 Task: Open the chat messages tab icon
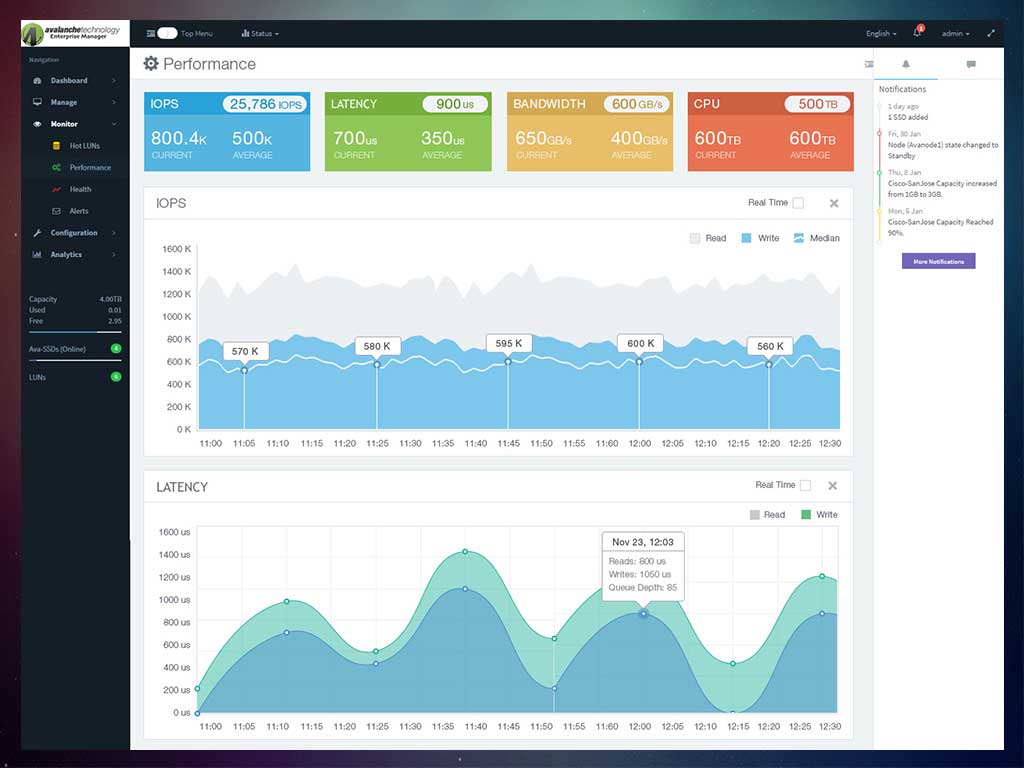971,64
